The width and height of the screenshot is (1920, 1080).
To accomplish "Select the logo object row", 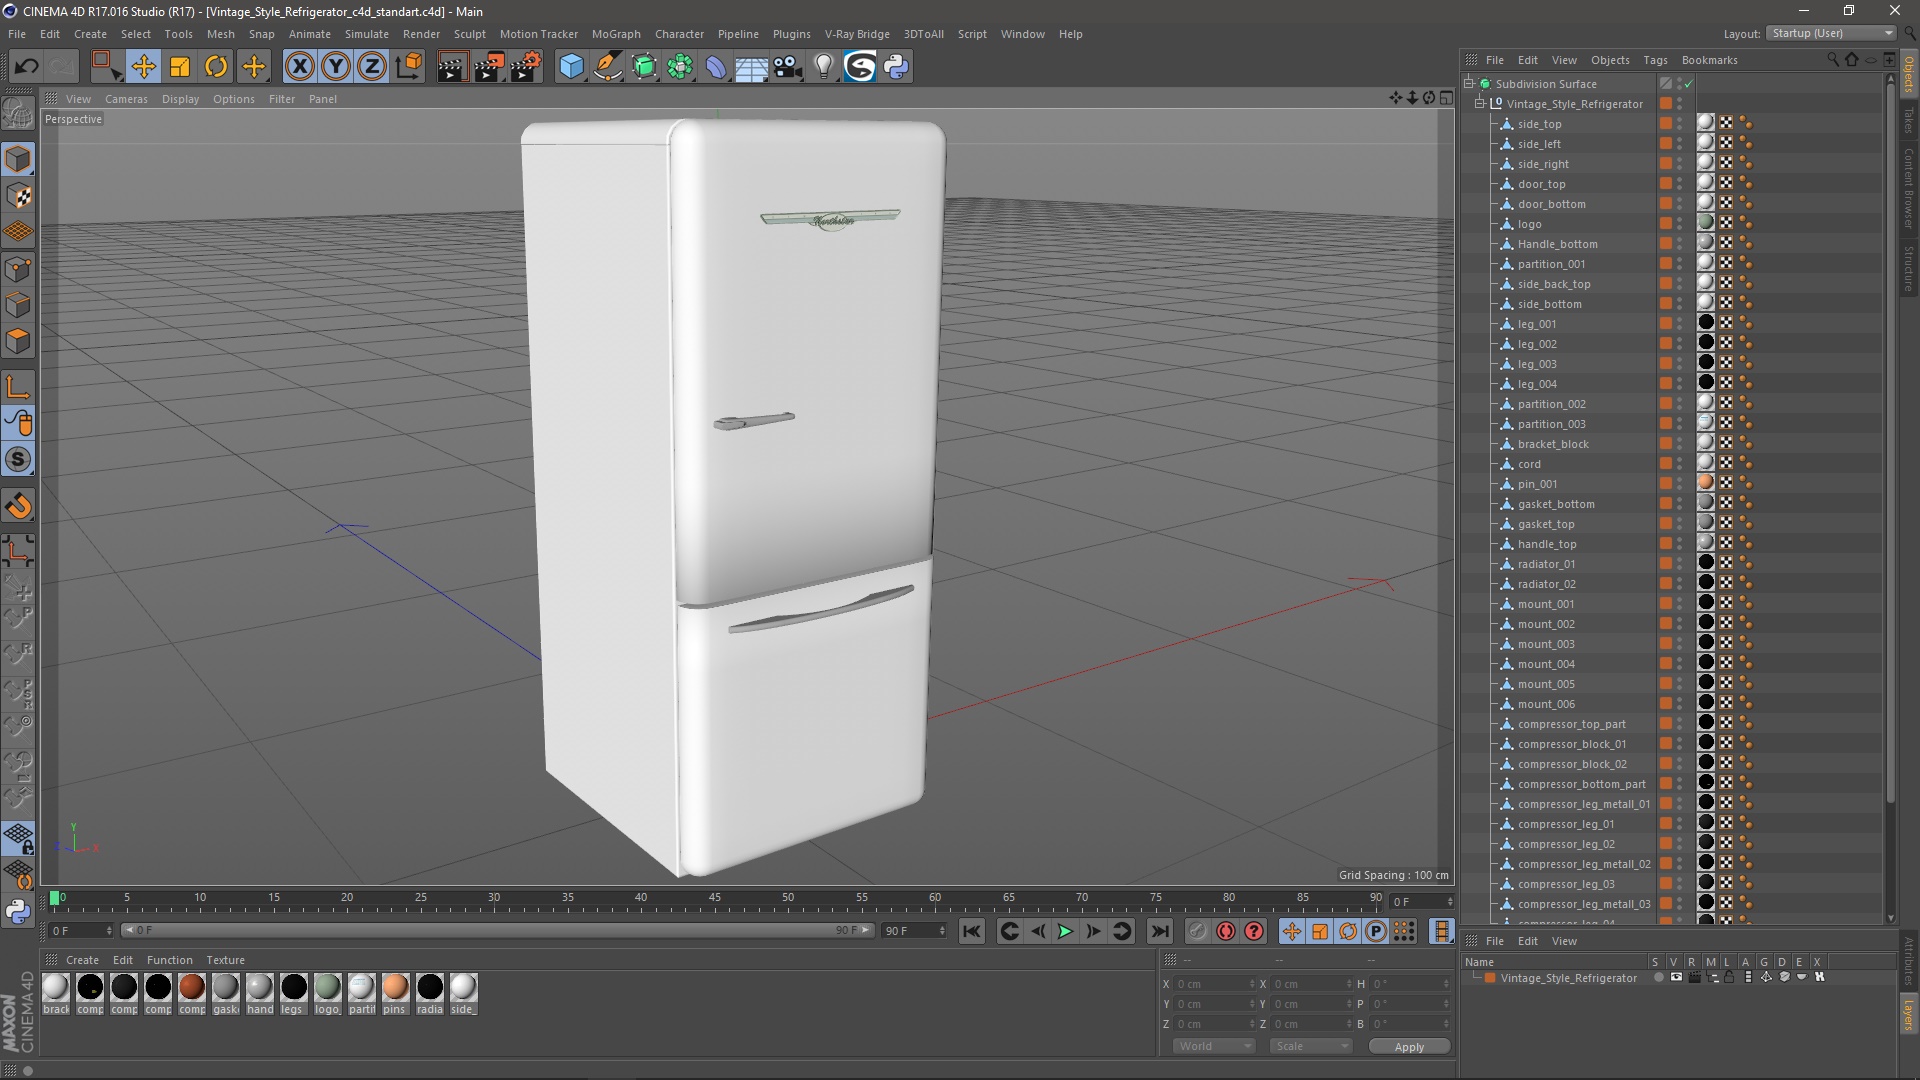I will coord(1529,224).
